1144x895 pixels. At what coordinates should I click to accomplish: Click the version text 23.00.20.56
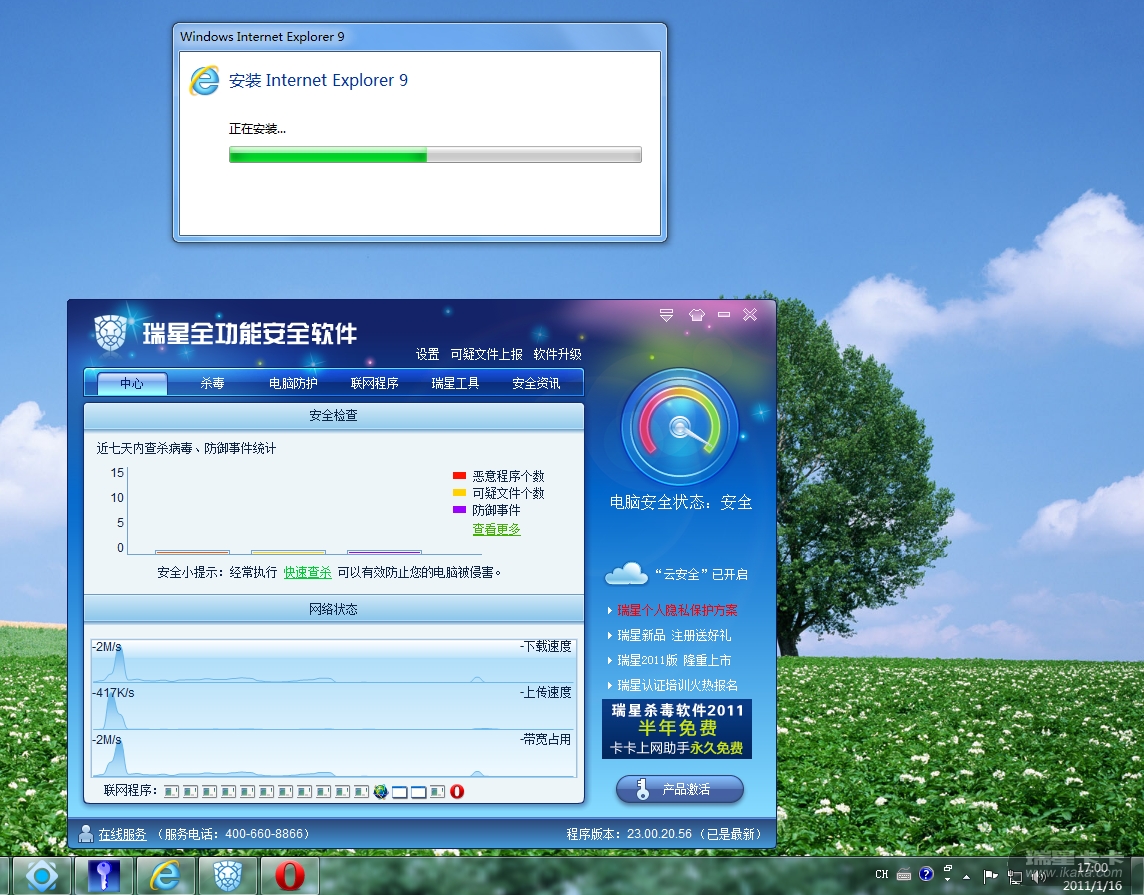(659, 834)
